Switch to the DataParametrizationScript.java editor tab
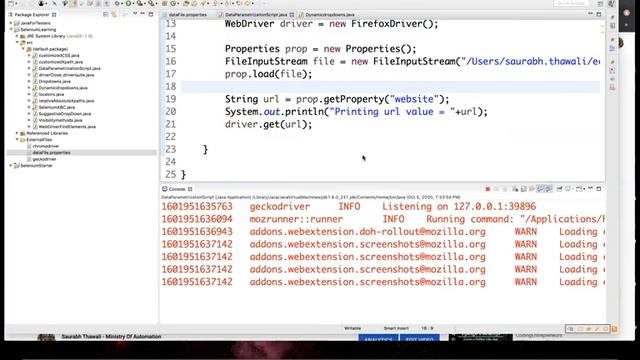 [256, 15]
